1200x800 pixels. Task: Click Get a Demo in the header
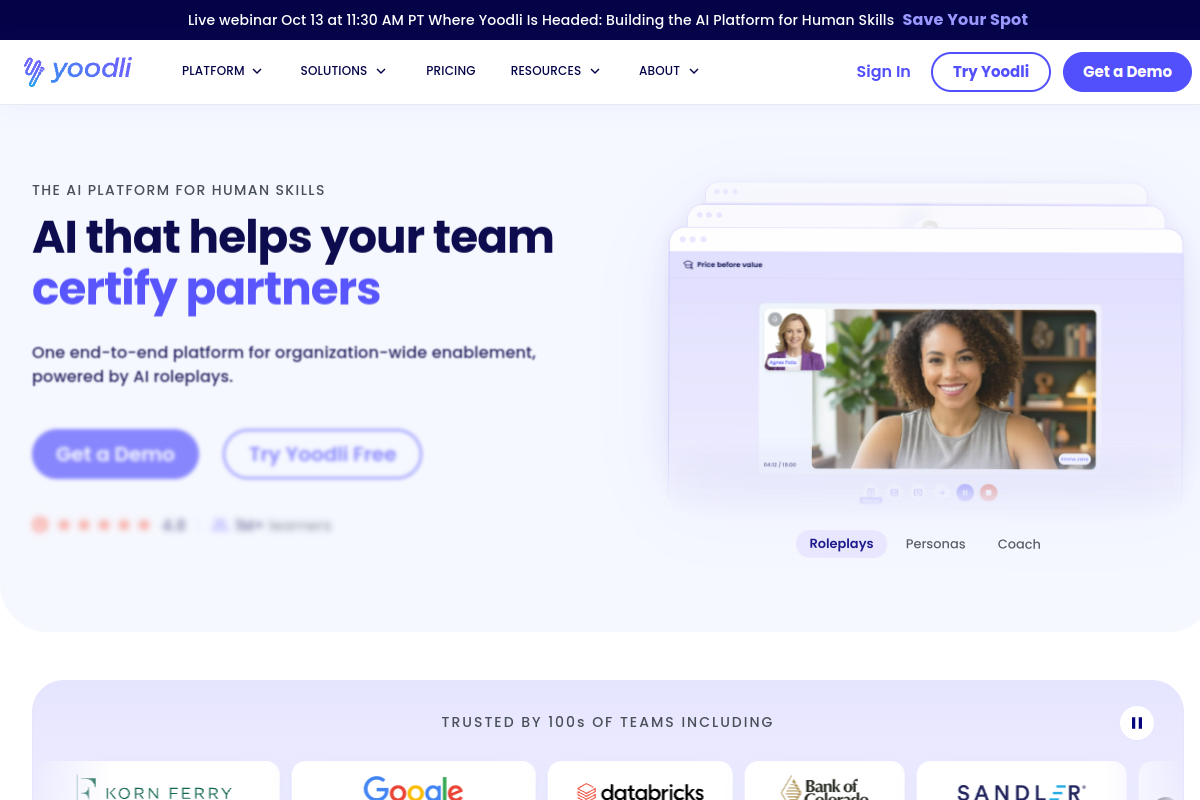(1127, 72)
